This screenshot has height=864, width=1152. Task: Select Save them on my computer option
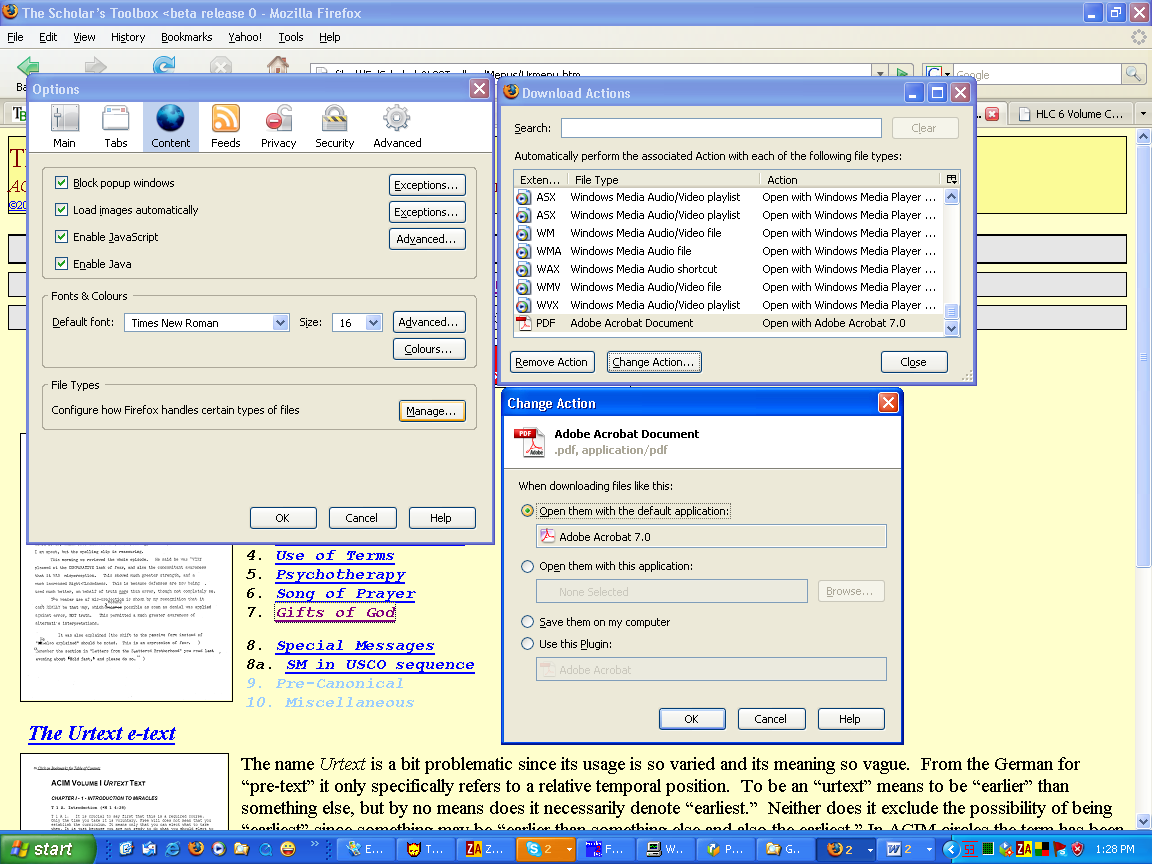click(528, 622)
